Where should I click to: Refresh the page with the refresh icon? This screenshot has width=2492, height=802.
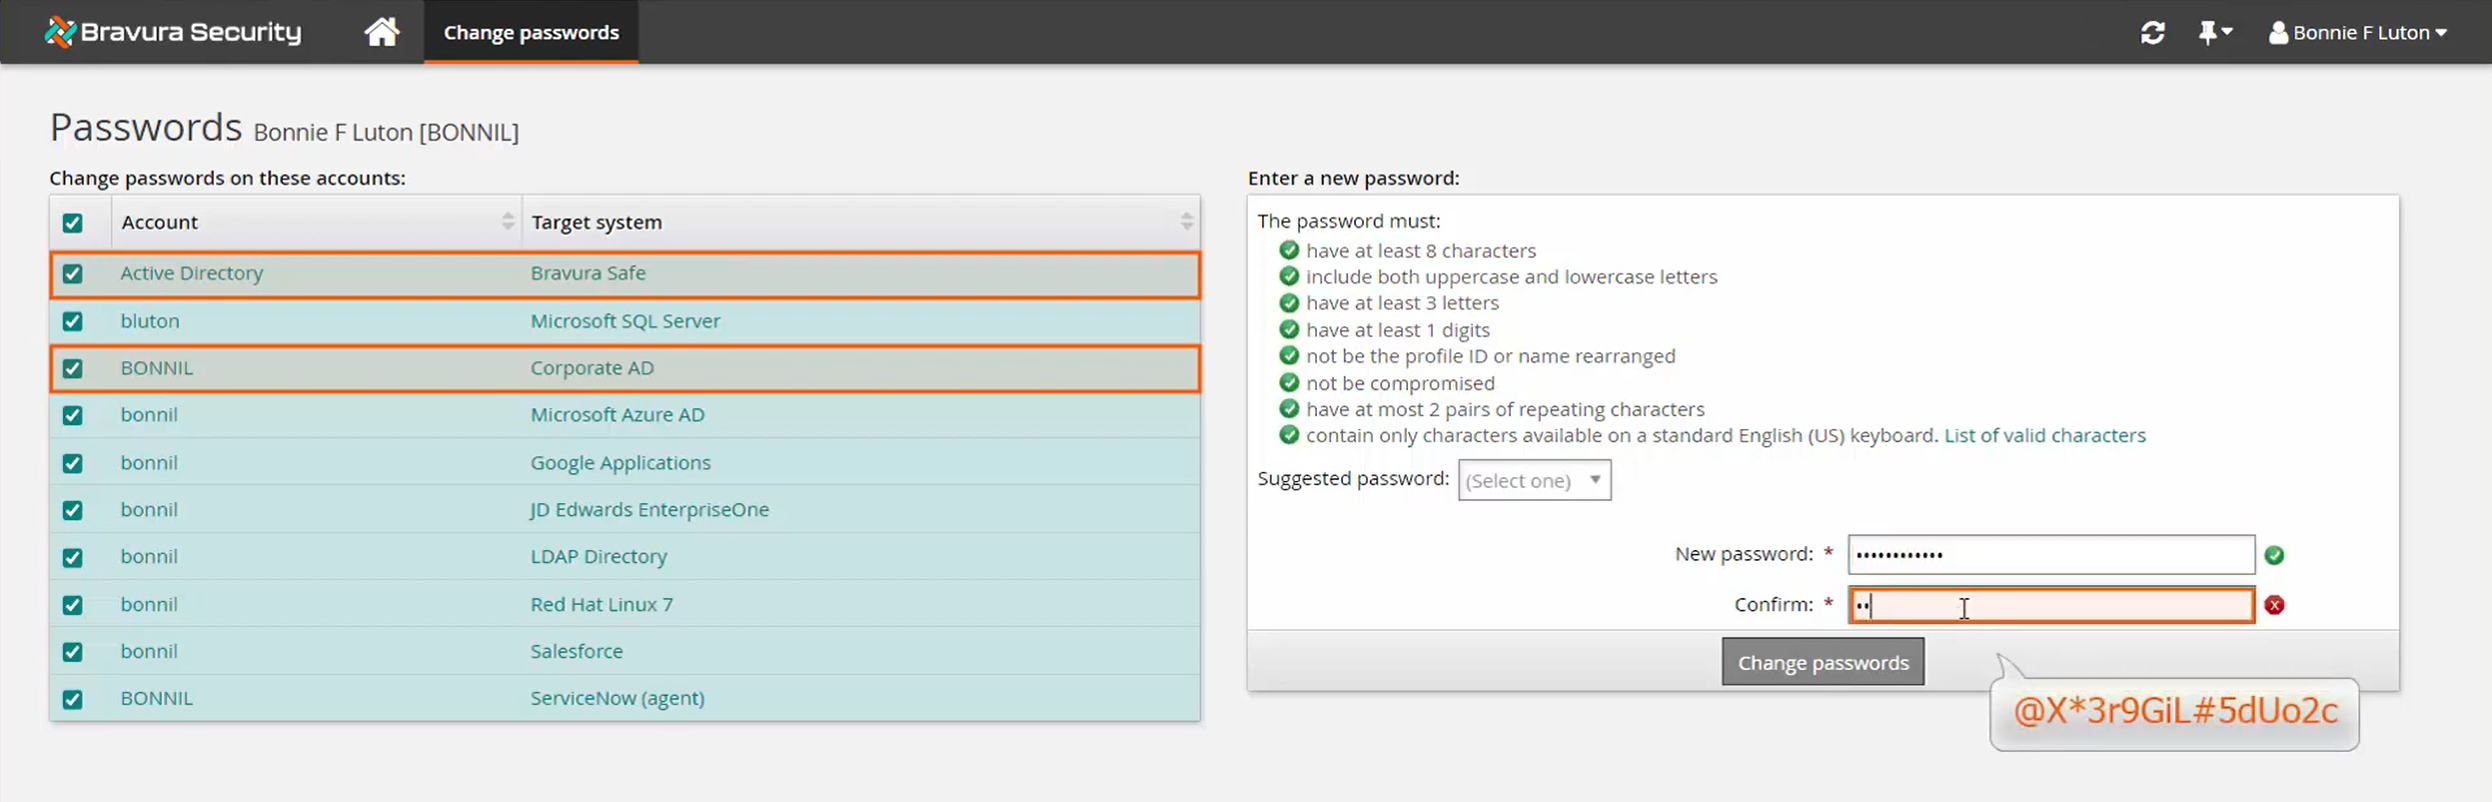tap(2152, 33)
